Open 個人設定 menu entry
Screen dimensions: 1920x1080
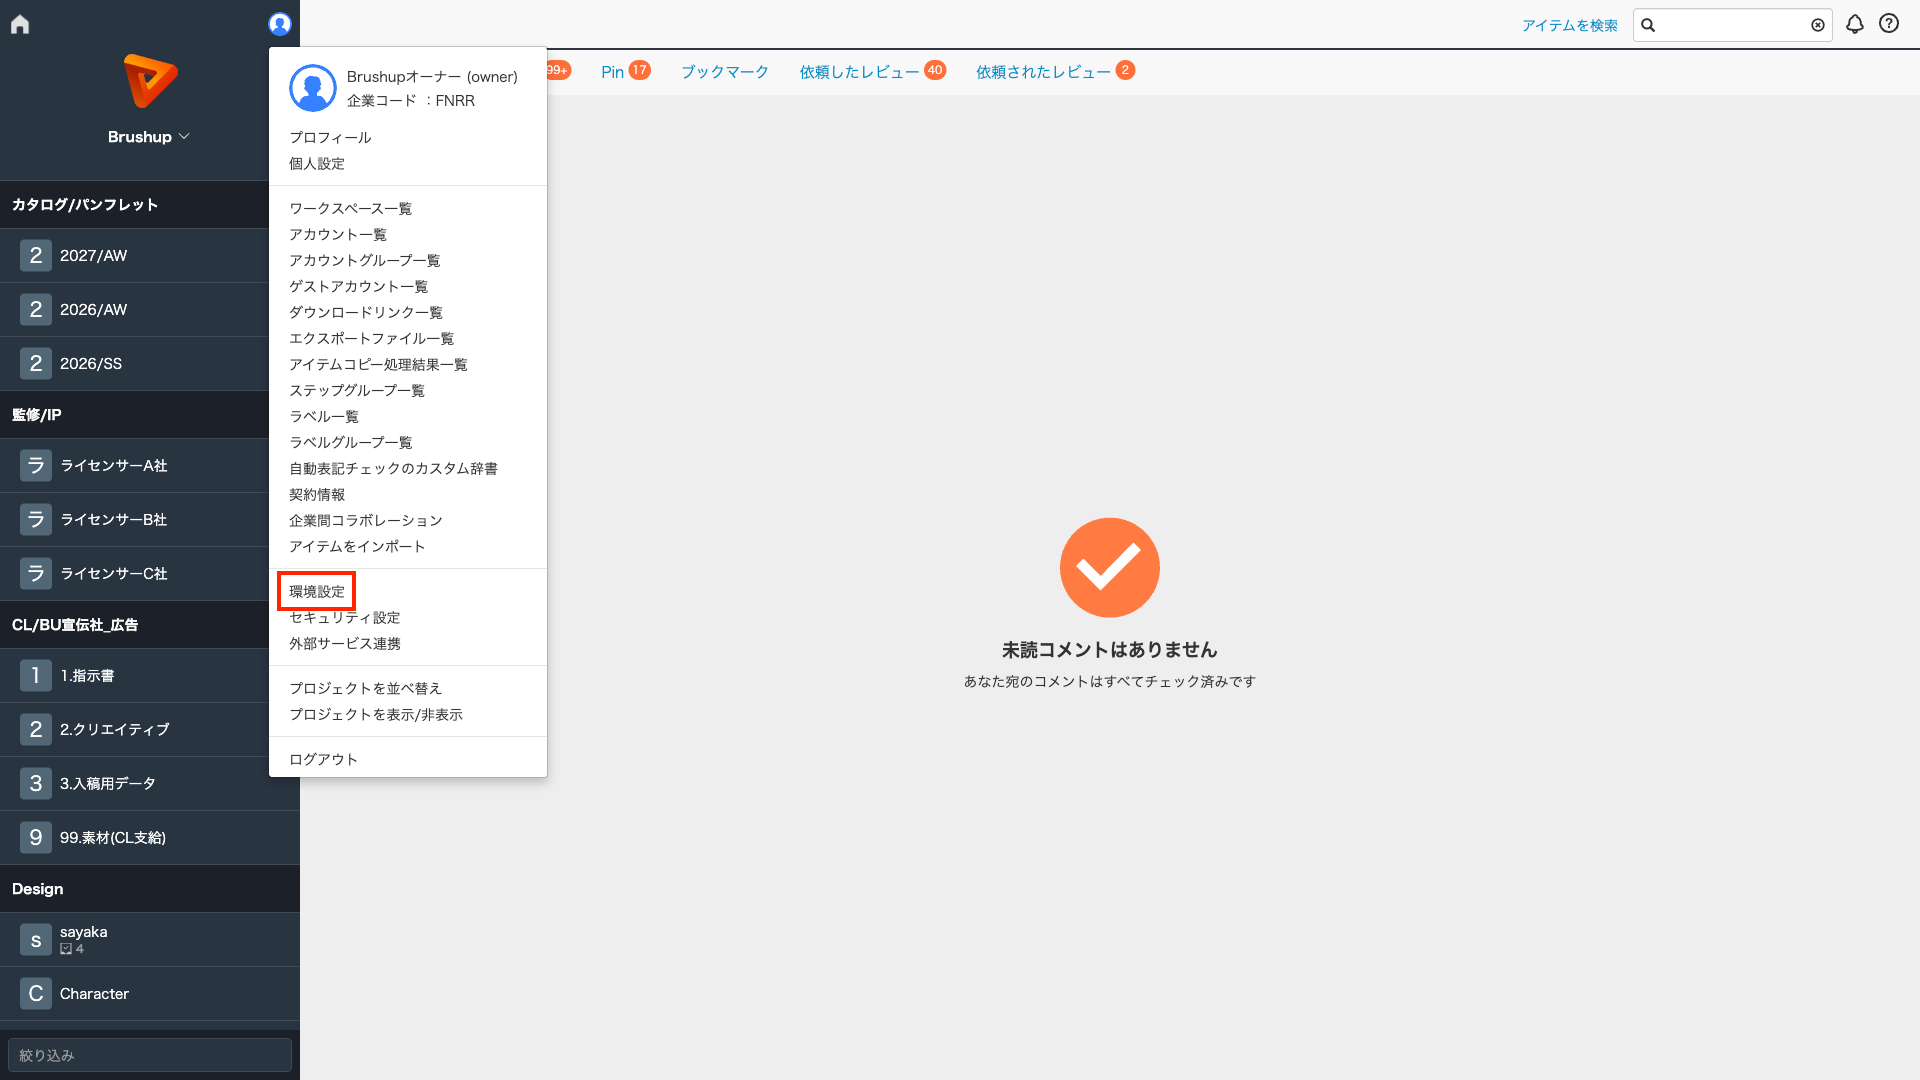[317, 164]
